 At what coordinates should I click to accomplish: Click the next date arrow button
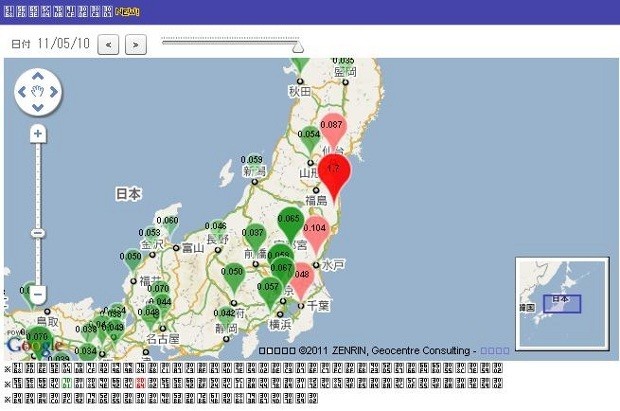point(136,44)
